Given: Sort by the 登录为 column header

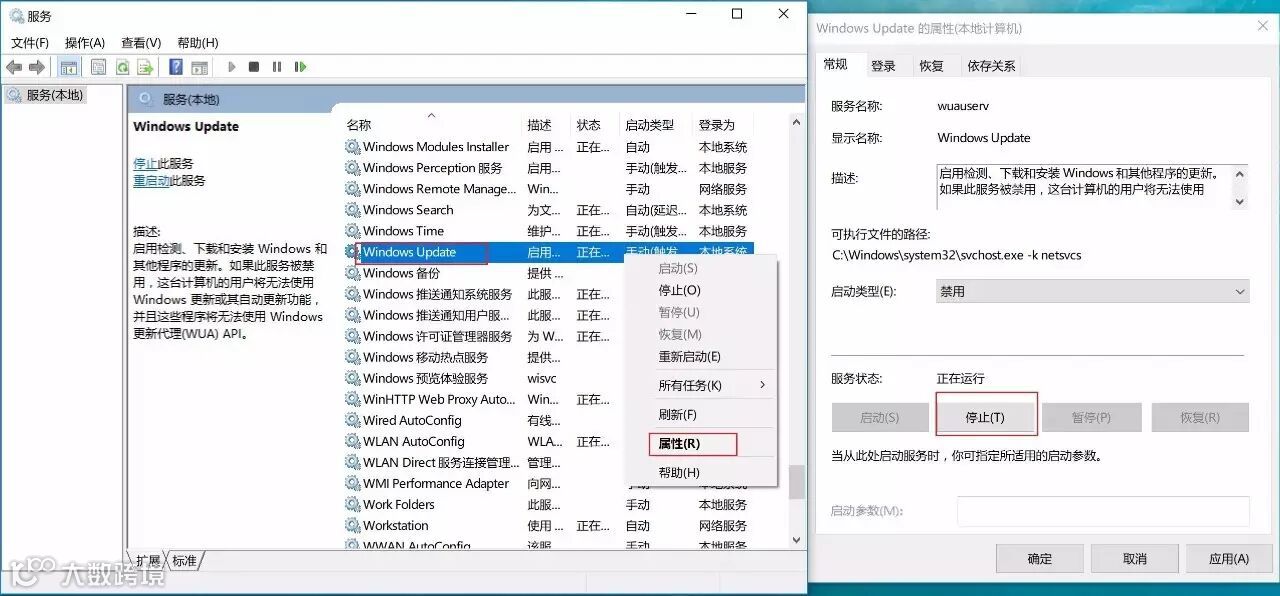Looking at the screenshot, I should 722,125.
